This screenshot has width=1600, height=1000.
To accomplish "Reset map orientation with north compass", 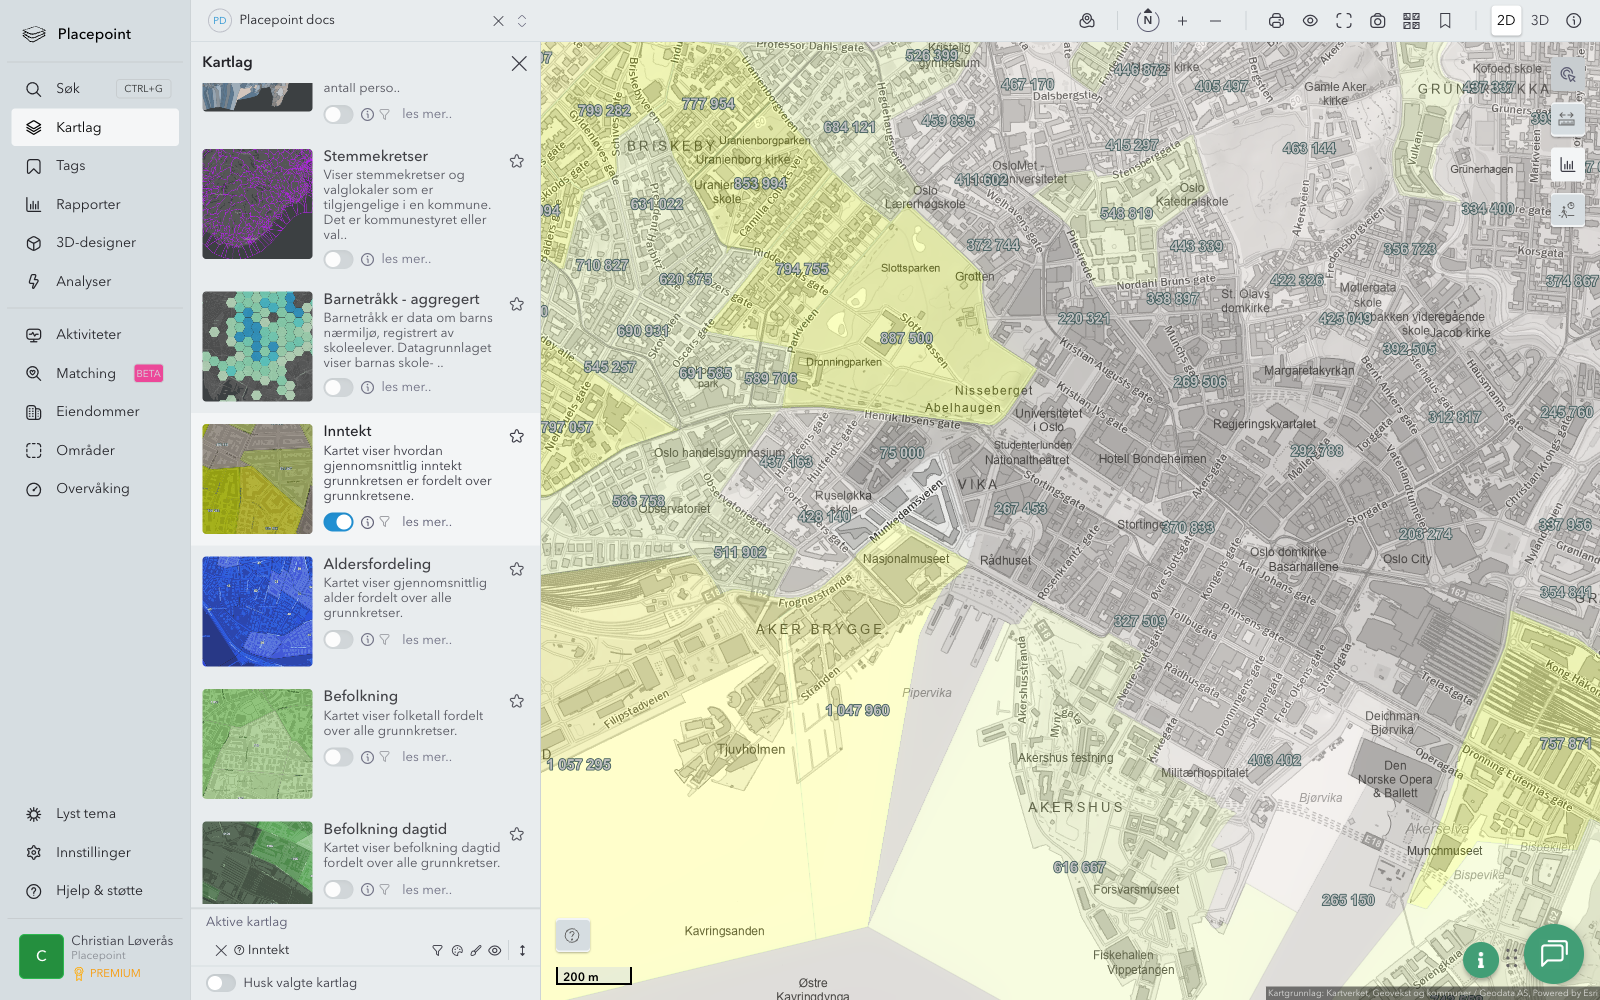I will (1148, 20).
